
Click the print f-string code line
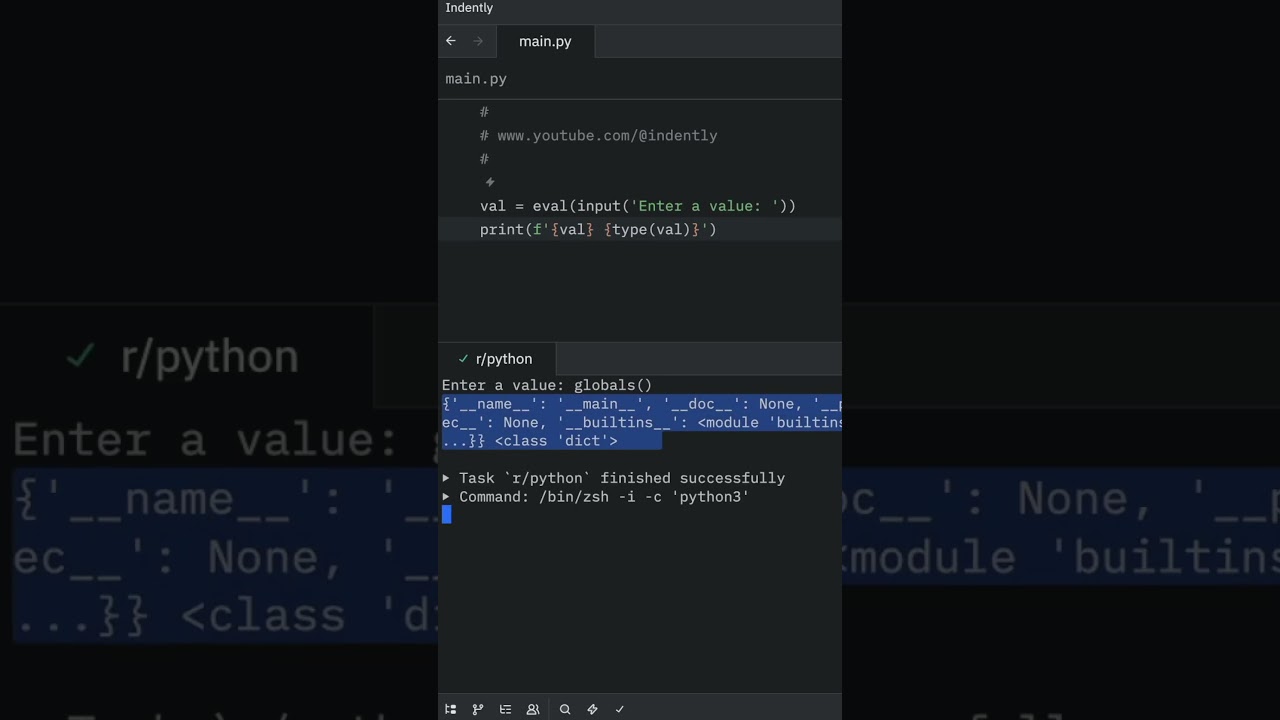(598, 230)
